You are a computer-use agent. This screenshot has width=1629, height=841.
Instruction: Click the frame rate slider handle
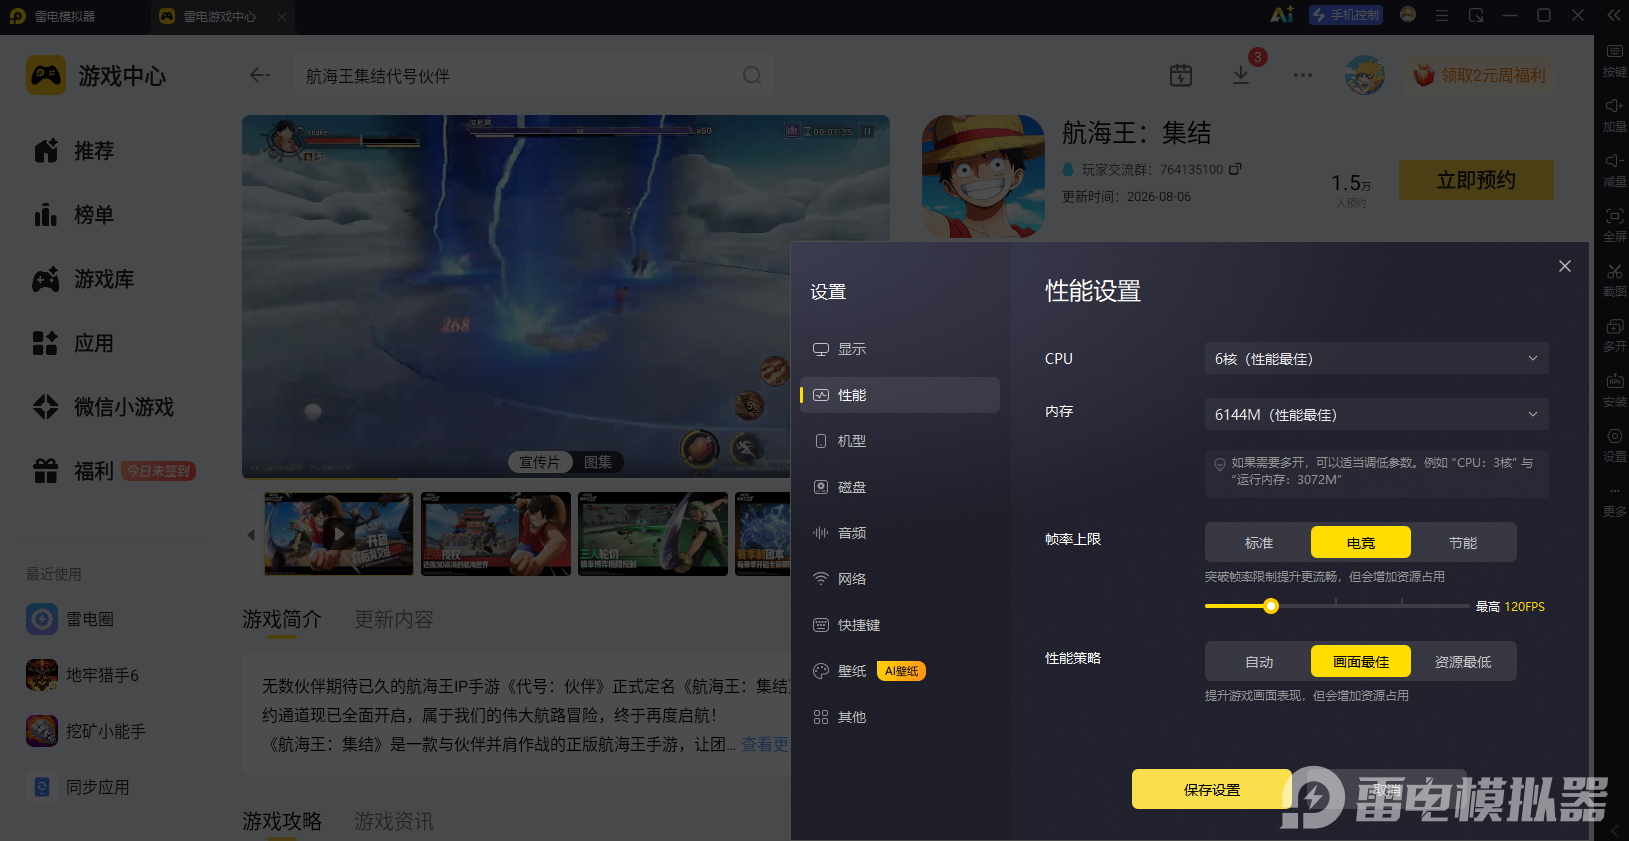(x=1271, y=606)
